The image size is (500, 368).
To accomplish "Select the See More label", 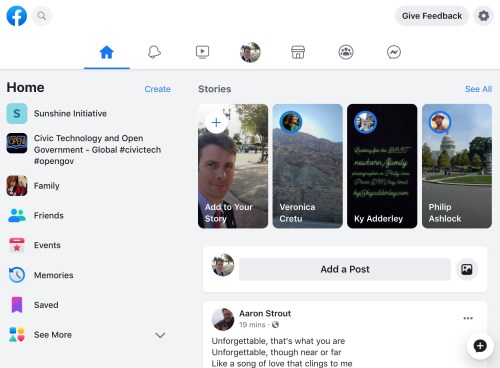I will pyautogui.click(x=53, y=335).
